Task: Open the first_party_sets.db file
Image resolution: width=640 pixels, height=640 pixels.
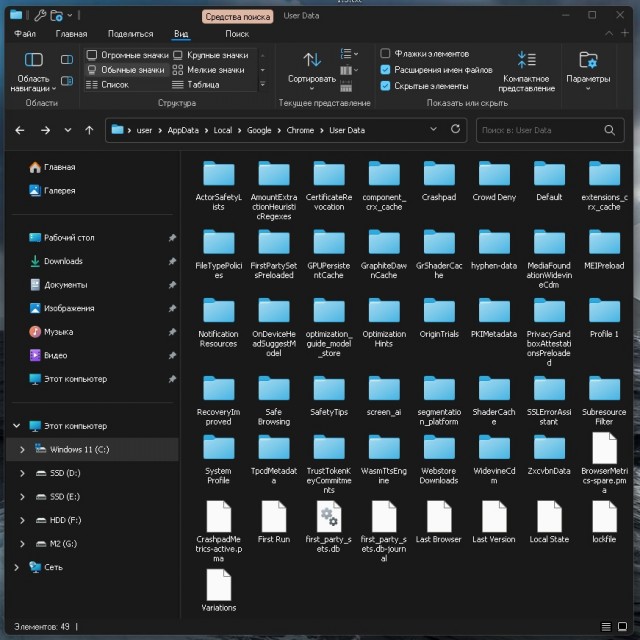Action: coord(331,517)
